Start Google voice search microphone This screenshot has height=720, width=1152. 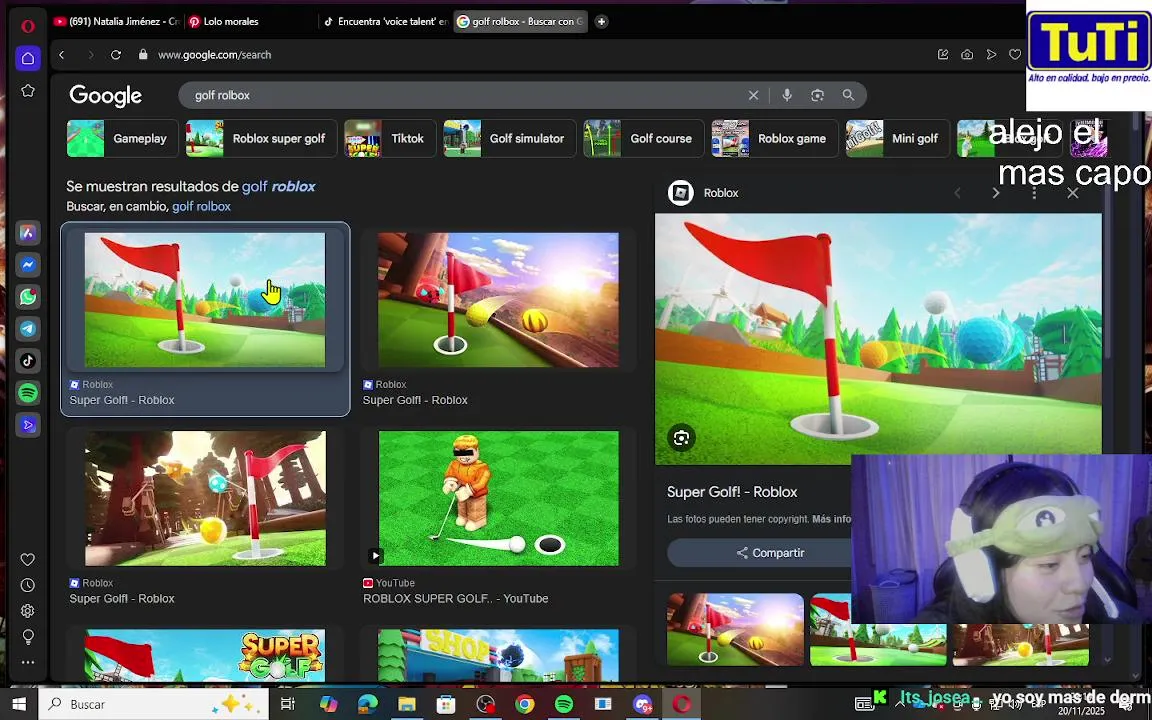[787, 95]
